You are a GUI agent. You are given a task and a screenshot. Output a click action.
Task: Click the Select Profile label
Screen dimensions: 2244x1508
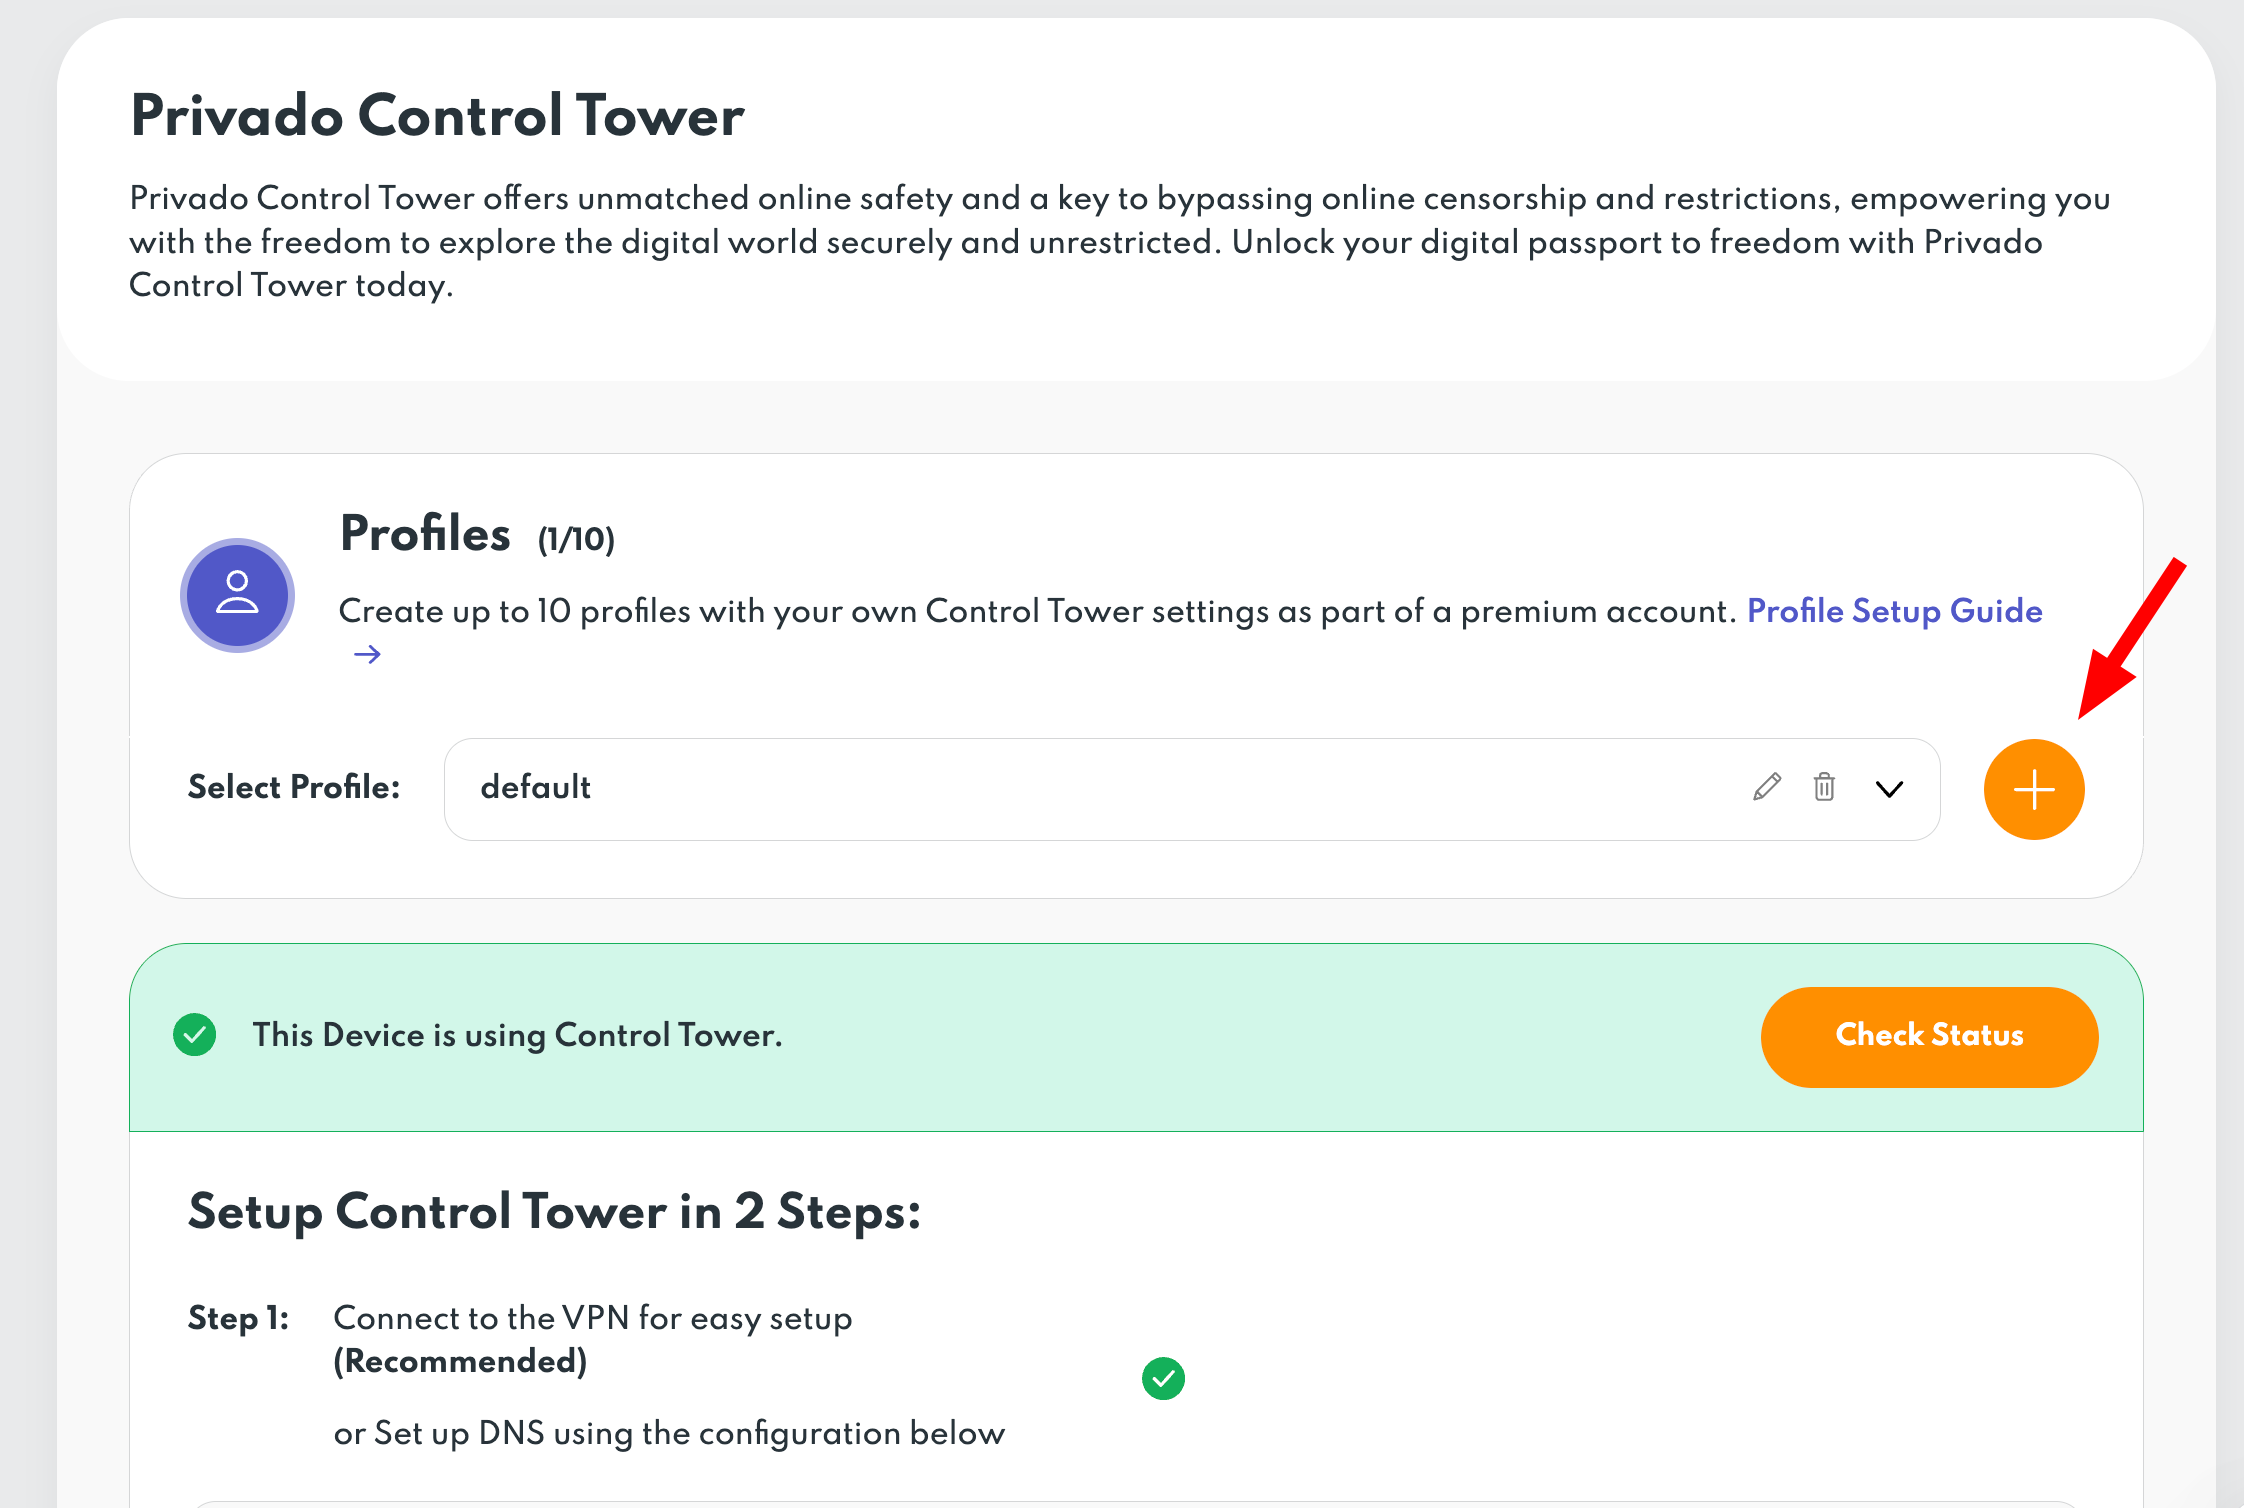coord(294,787)
